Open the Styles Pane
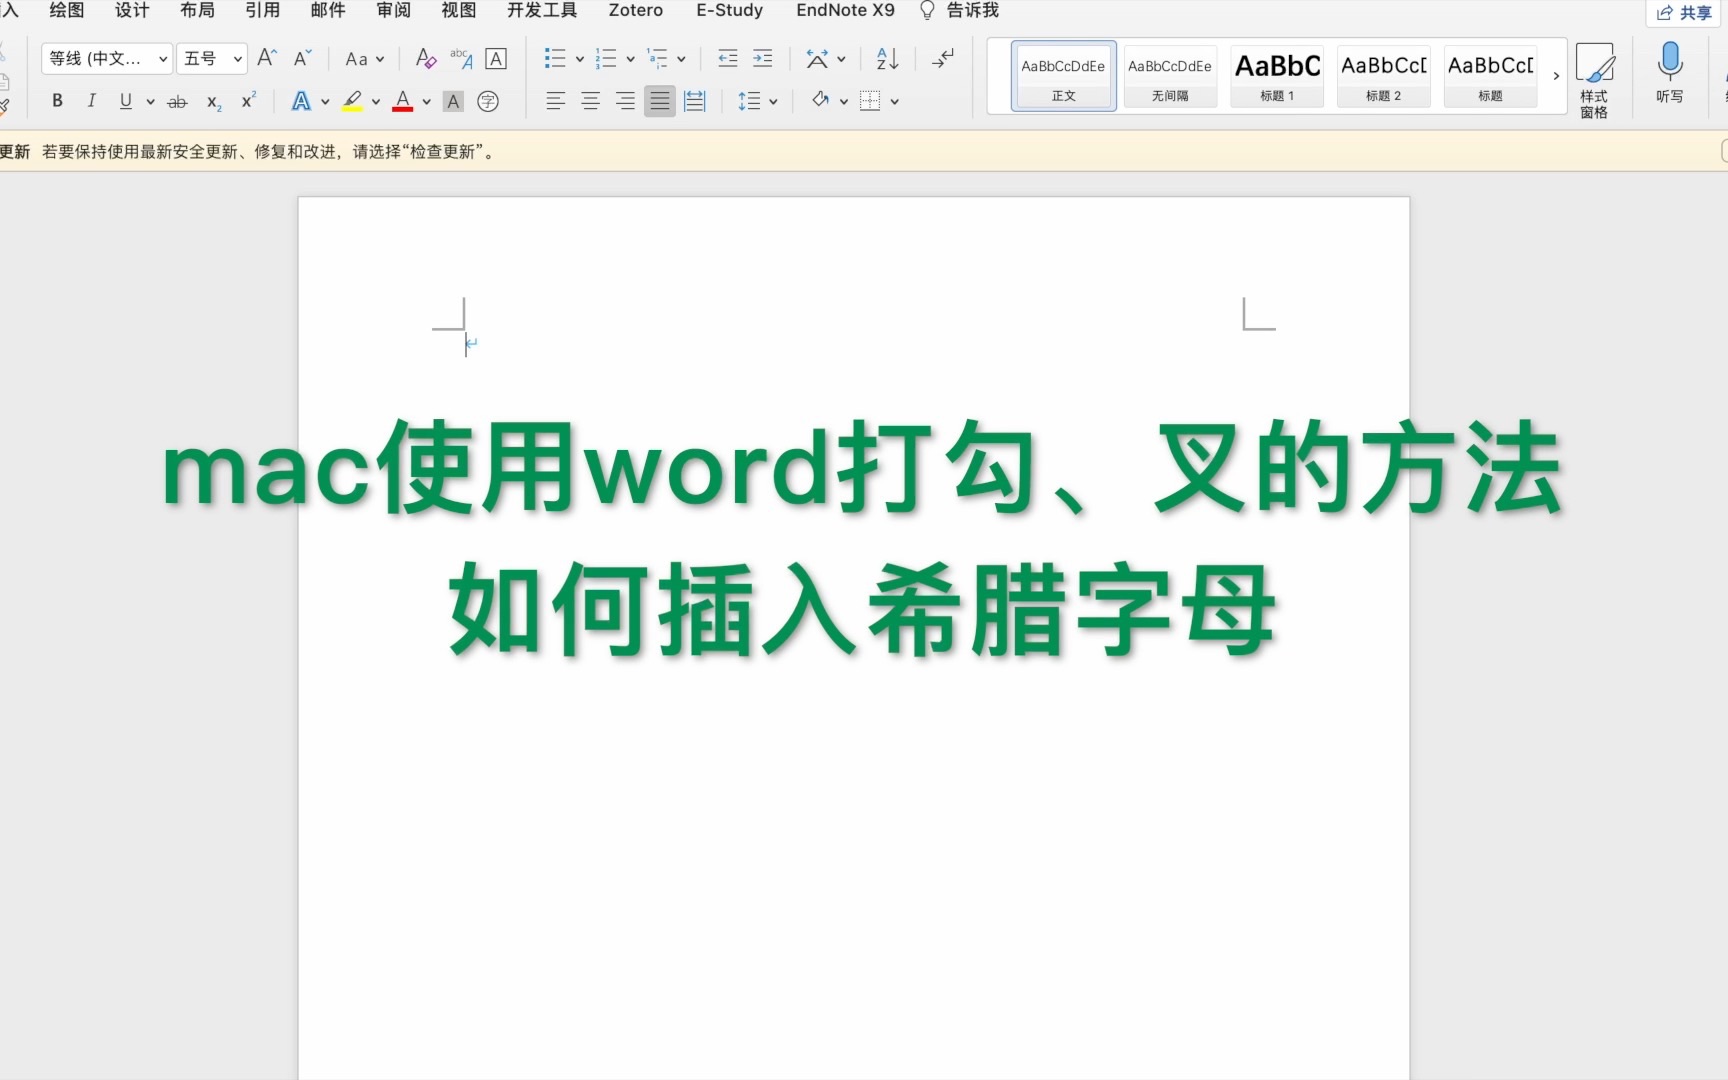Image resolution: width=1728 pixels, height=1080 pixels. [x=1594, y=80]
